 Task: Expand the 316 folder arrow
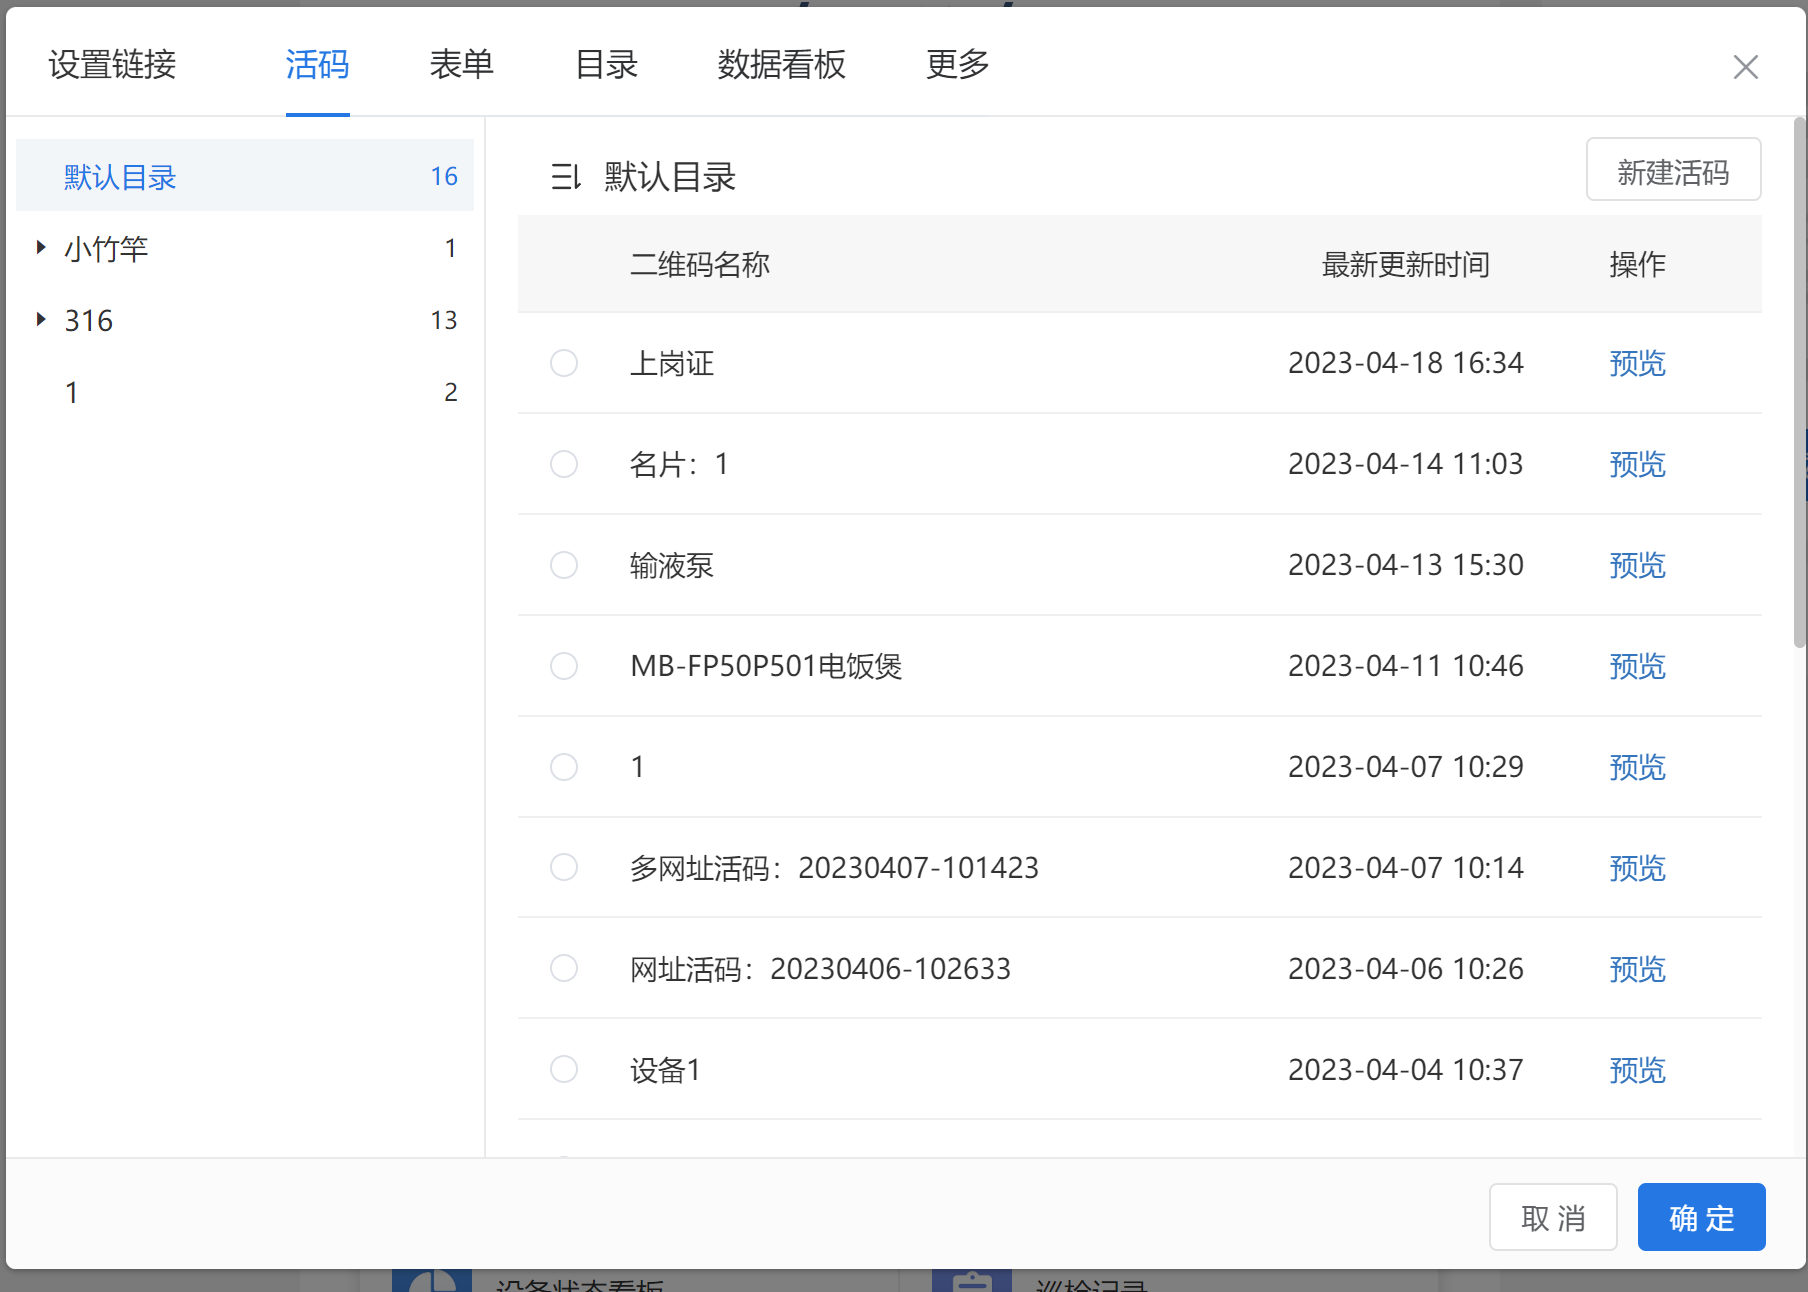click(x=41, y=319)
